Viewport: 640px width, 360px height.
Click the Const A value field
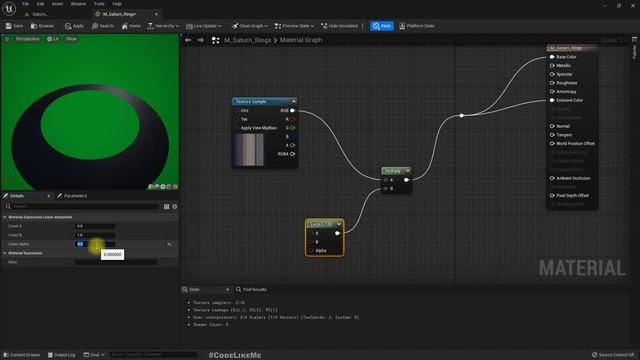95,226
